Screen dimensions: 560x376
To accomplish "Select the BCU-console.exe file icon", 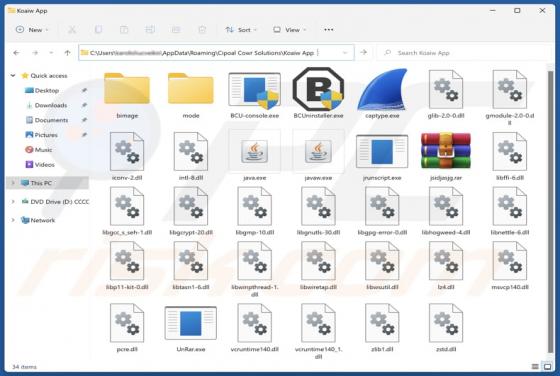I will click(254, 91).
